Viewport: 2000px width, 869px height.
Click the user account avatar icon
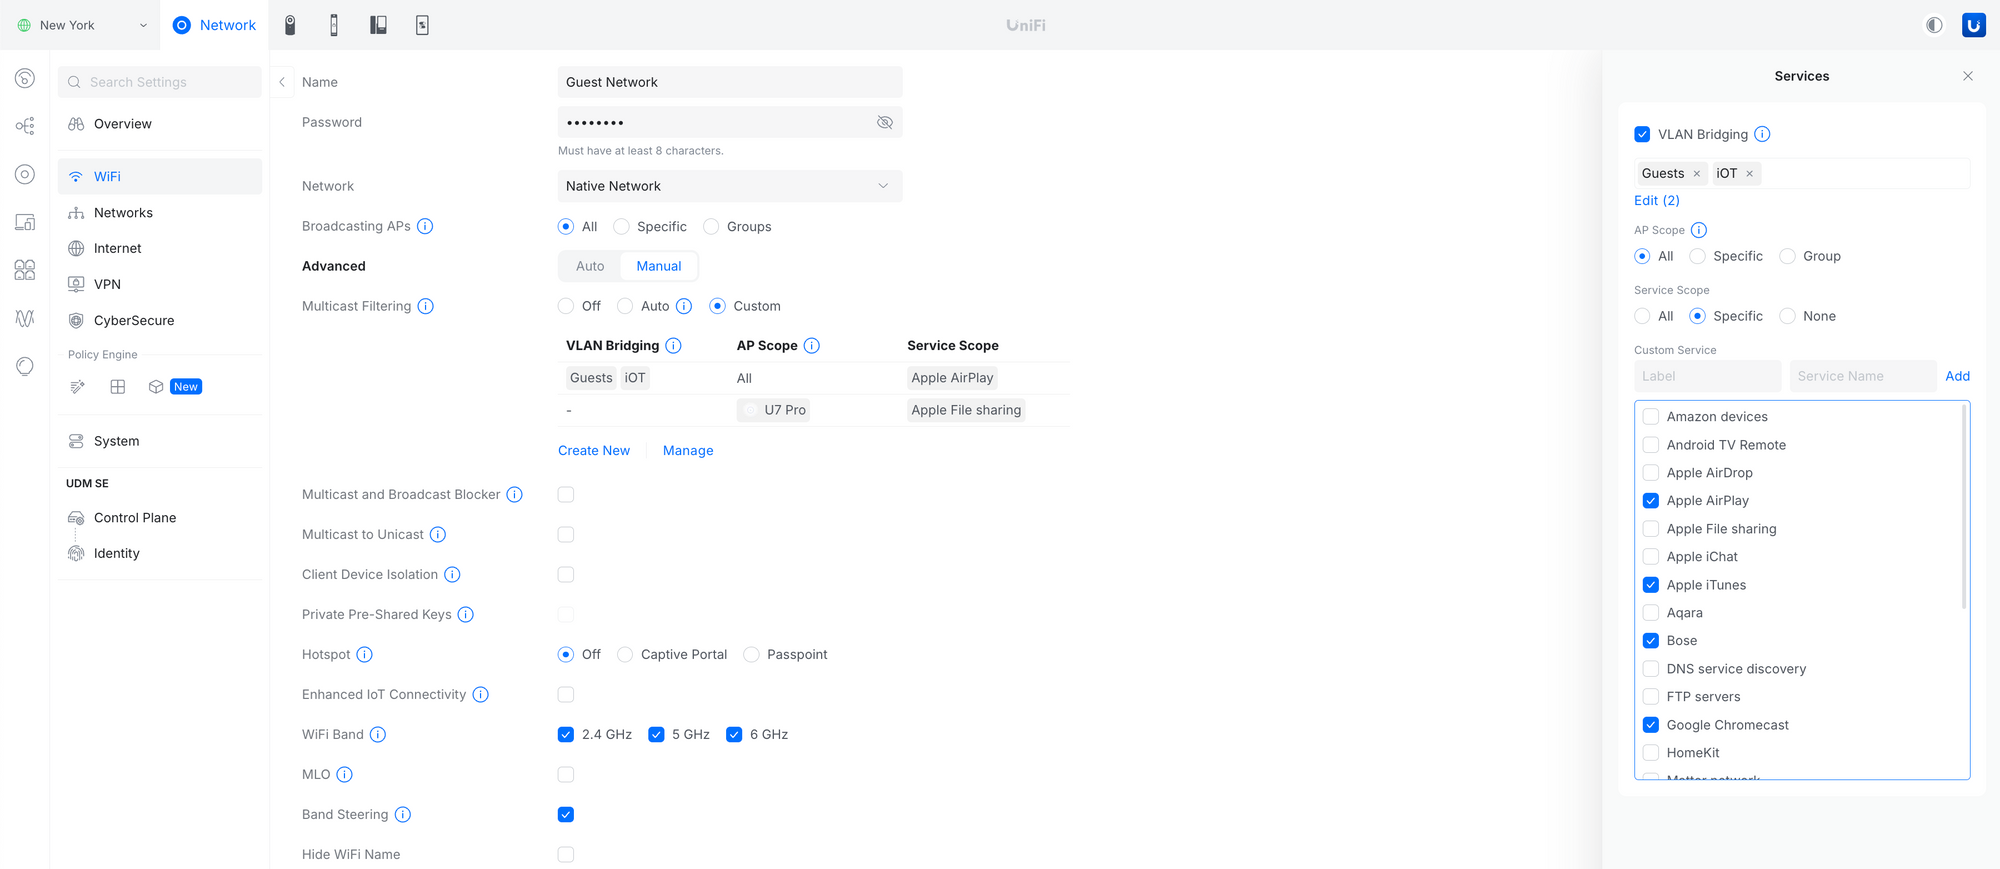click(1973, 25)
